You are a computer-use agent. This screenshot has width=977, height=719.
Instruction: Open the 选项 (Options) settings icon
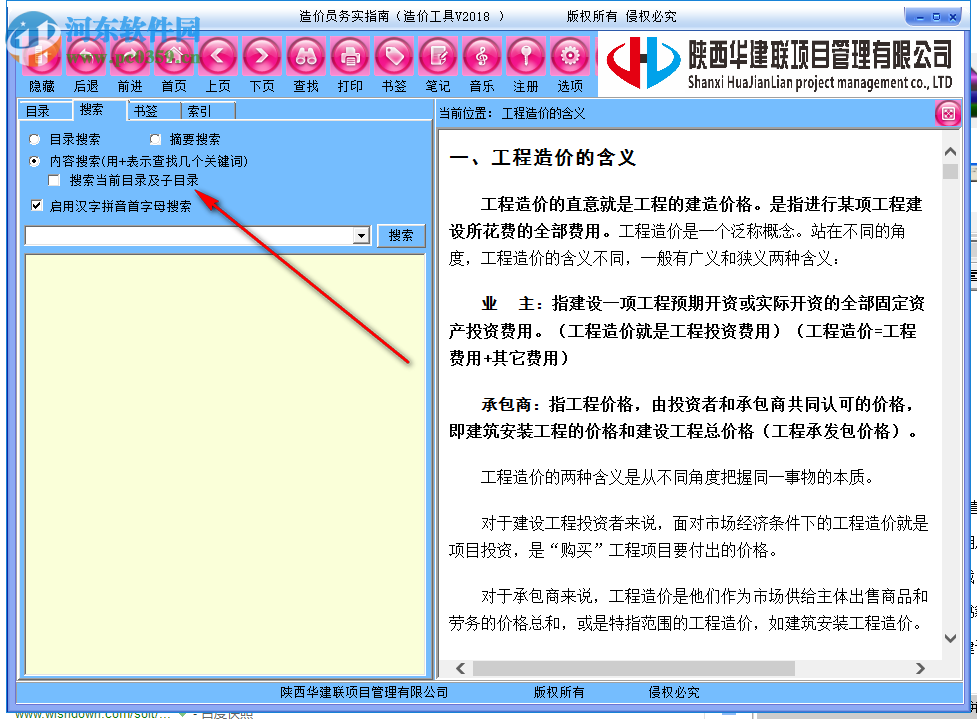[569, 55]
